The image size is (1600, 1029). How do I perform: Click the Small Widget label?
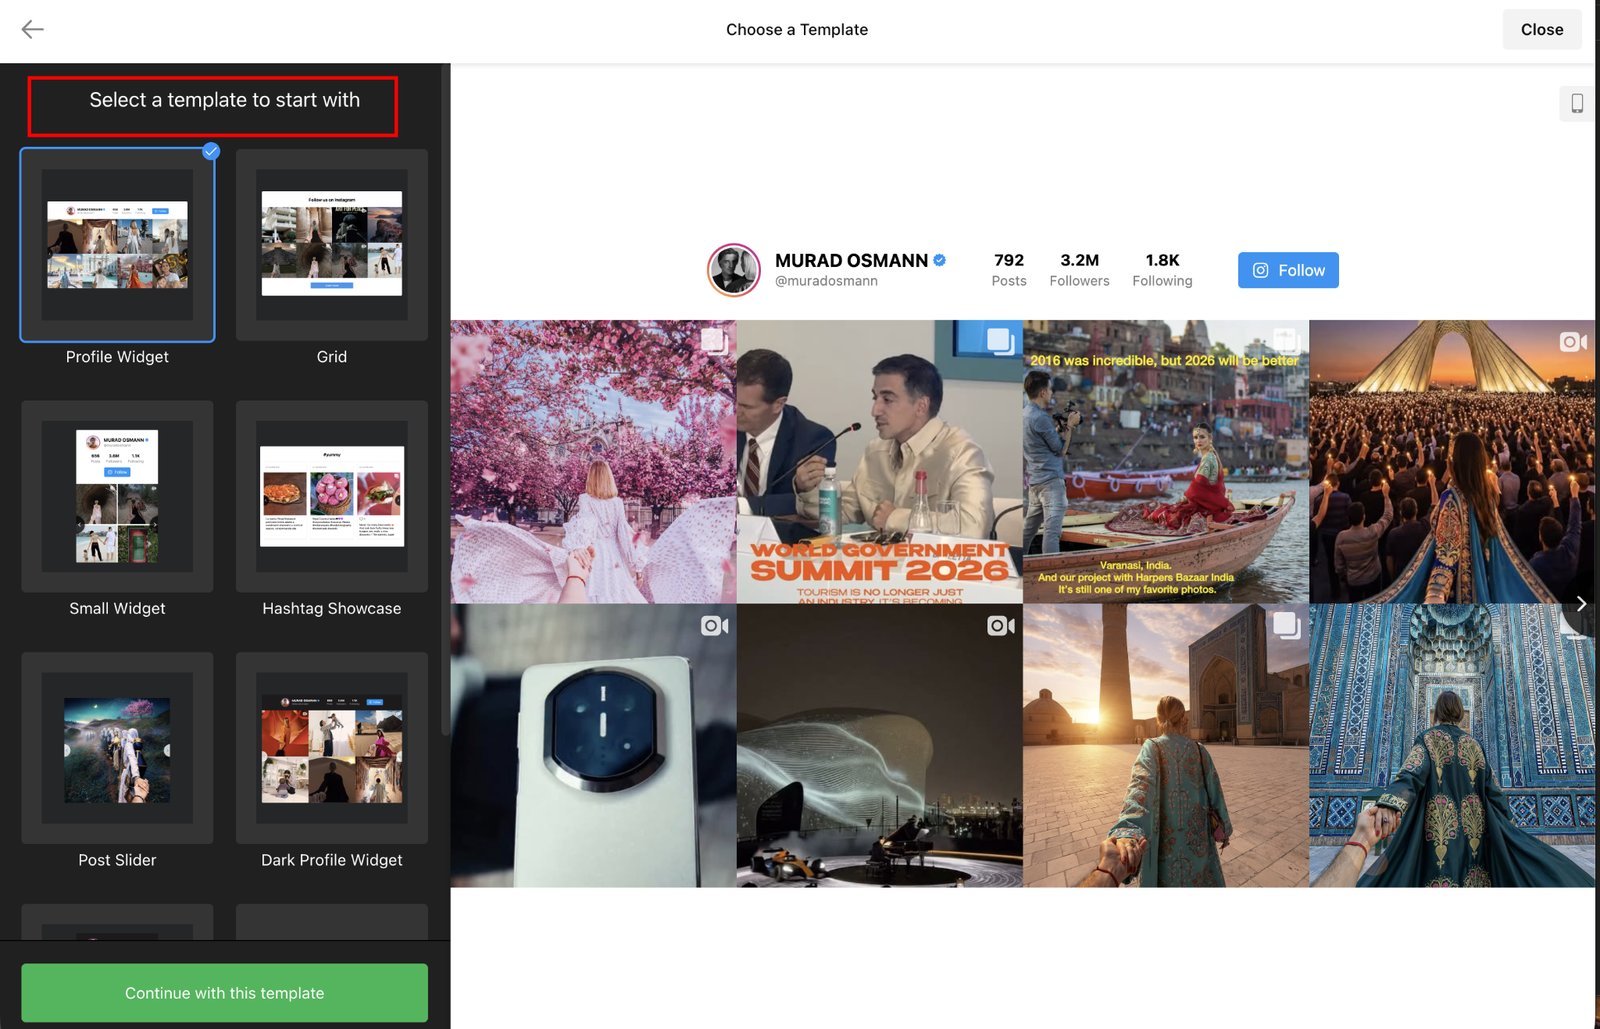(x=117, y=608)
